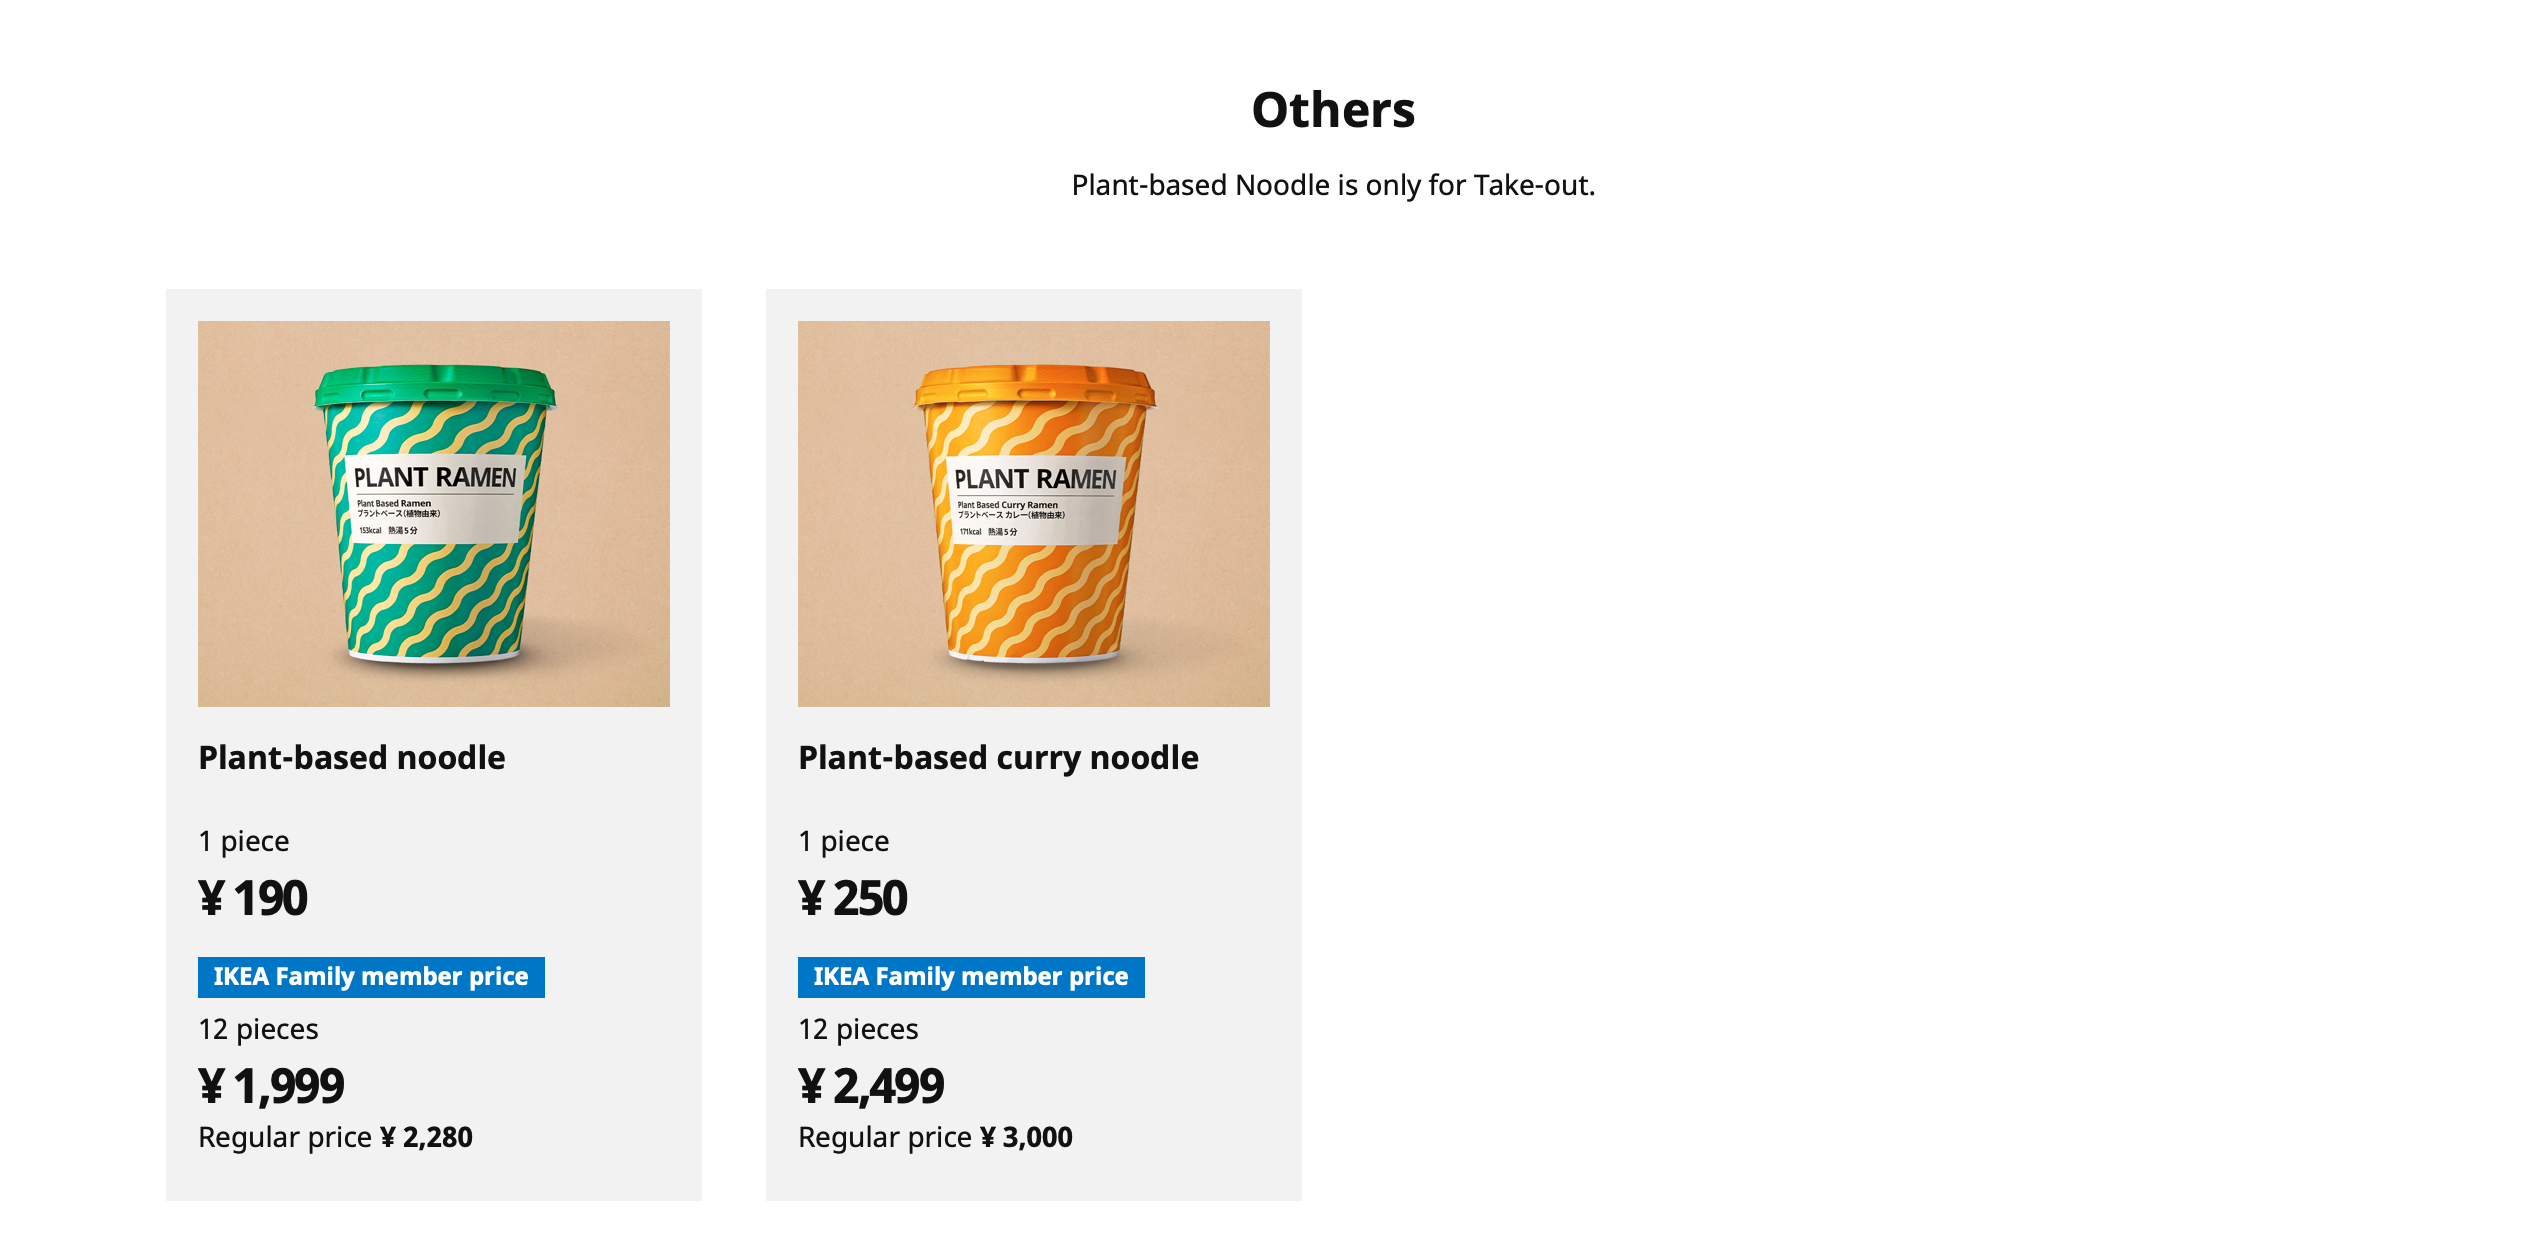Click the orange lid of the curry cup
The image size is (2534, 1252).
pos(1034,385)
